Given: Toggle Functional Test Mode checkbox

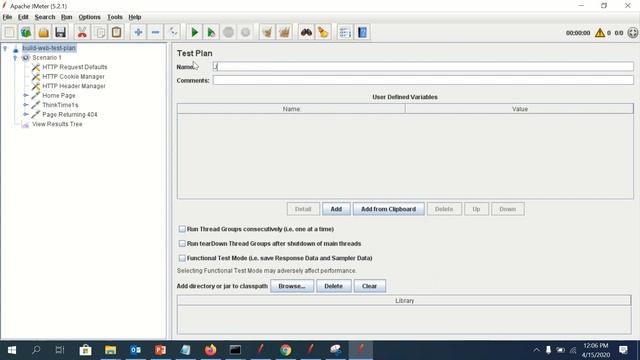Looking at the screenshot, I should pyautogui.click(x=182, y=258).
